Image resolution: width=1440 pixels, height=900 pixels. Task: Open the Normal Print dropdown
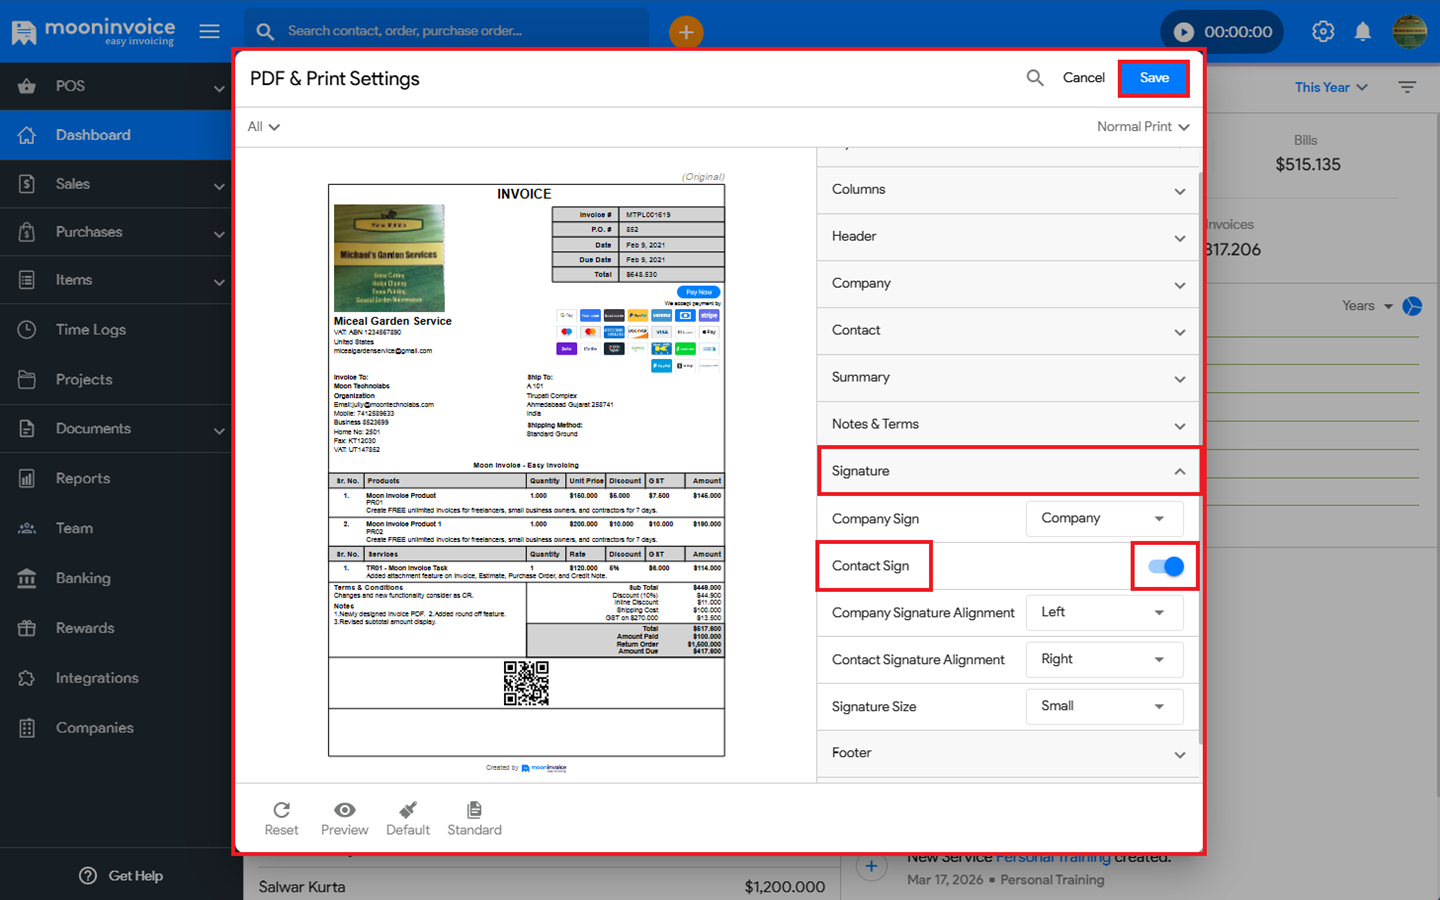1143,127
